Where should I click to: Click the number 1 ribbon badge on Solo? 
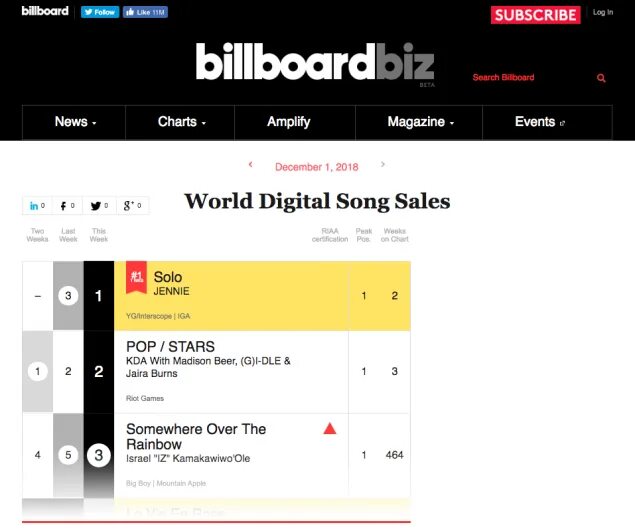coord(135,279)
